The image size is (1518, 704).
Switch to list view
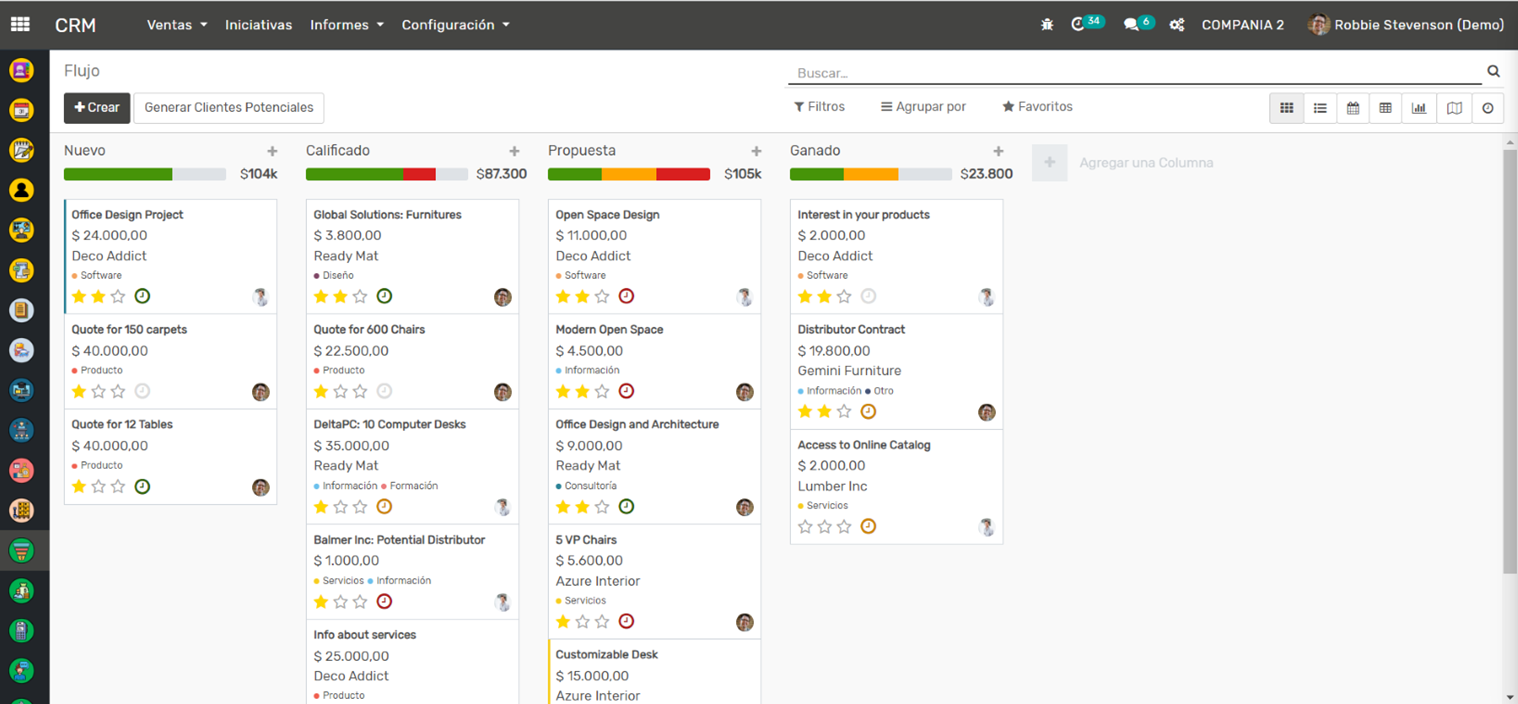coord(1320,108)
